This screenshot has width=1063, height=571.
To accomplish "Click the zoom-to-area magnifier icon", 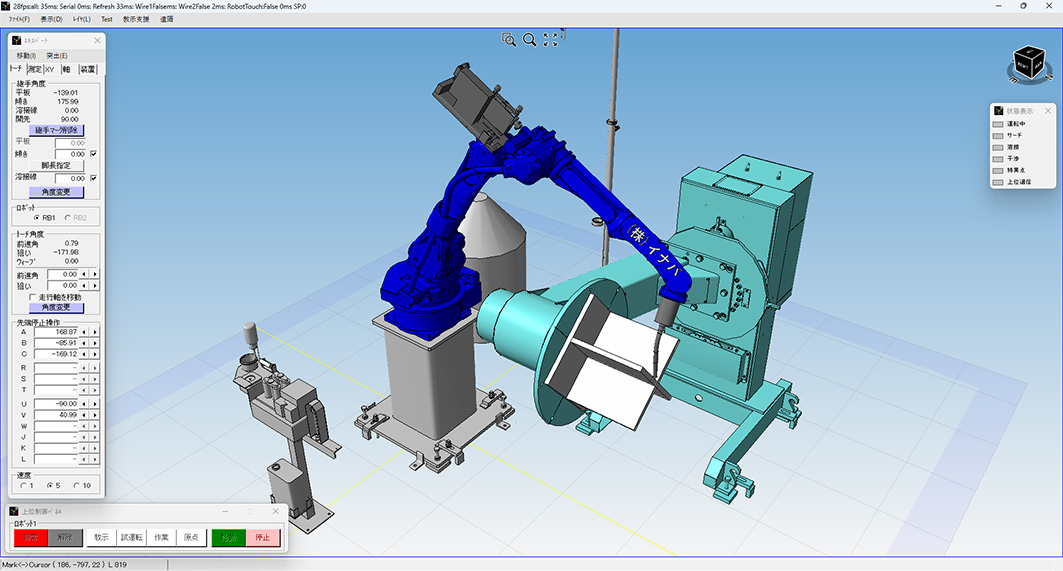I will coord(509,40).
